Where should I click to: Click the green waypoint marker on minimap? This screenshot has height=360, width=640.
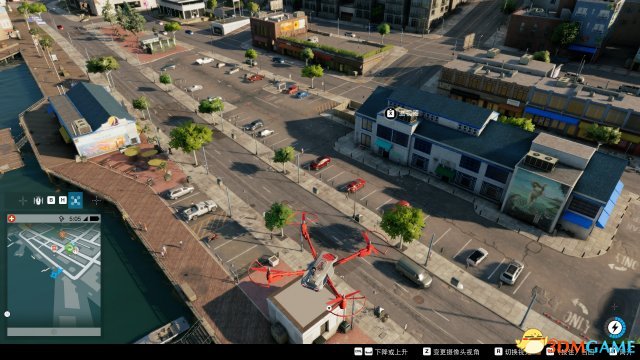click(69, 247)
